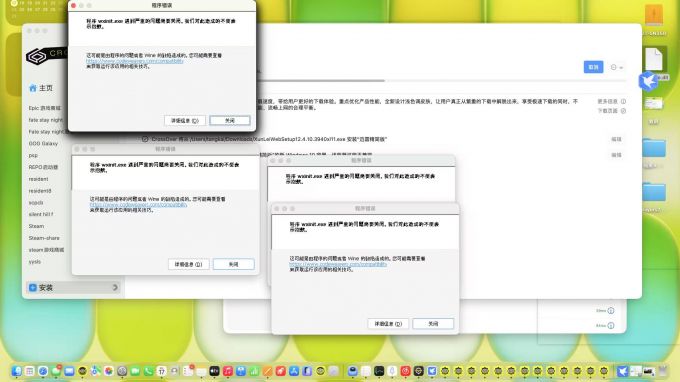Open the options dropdown beside 取消
The width and height of the screenshot is (680, 382).
pos(616,67)
